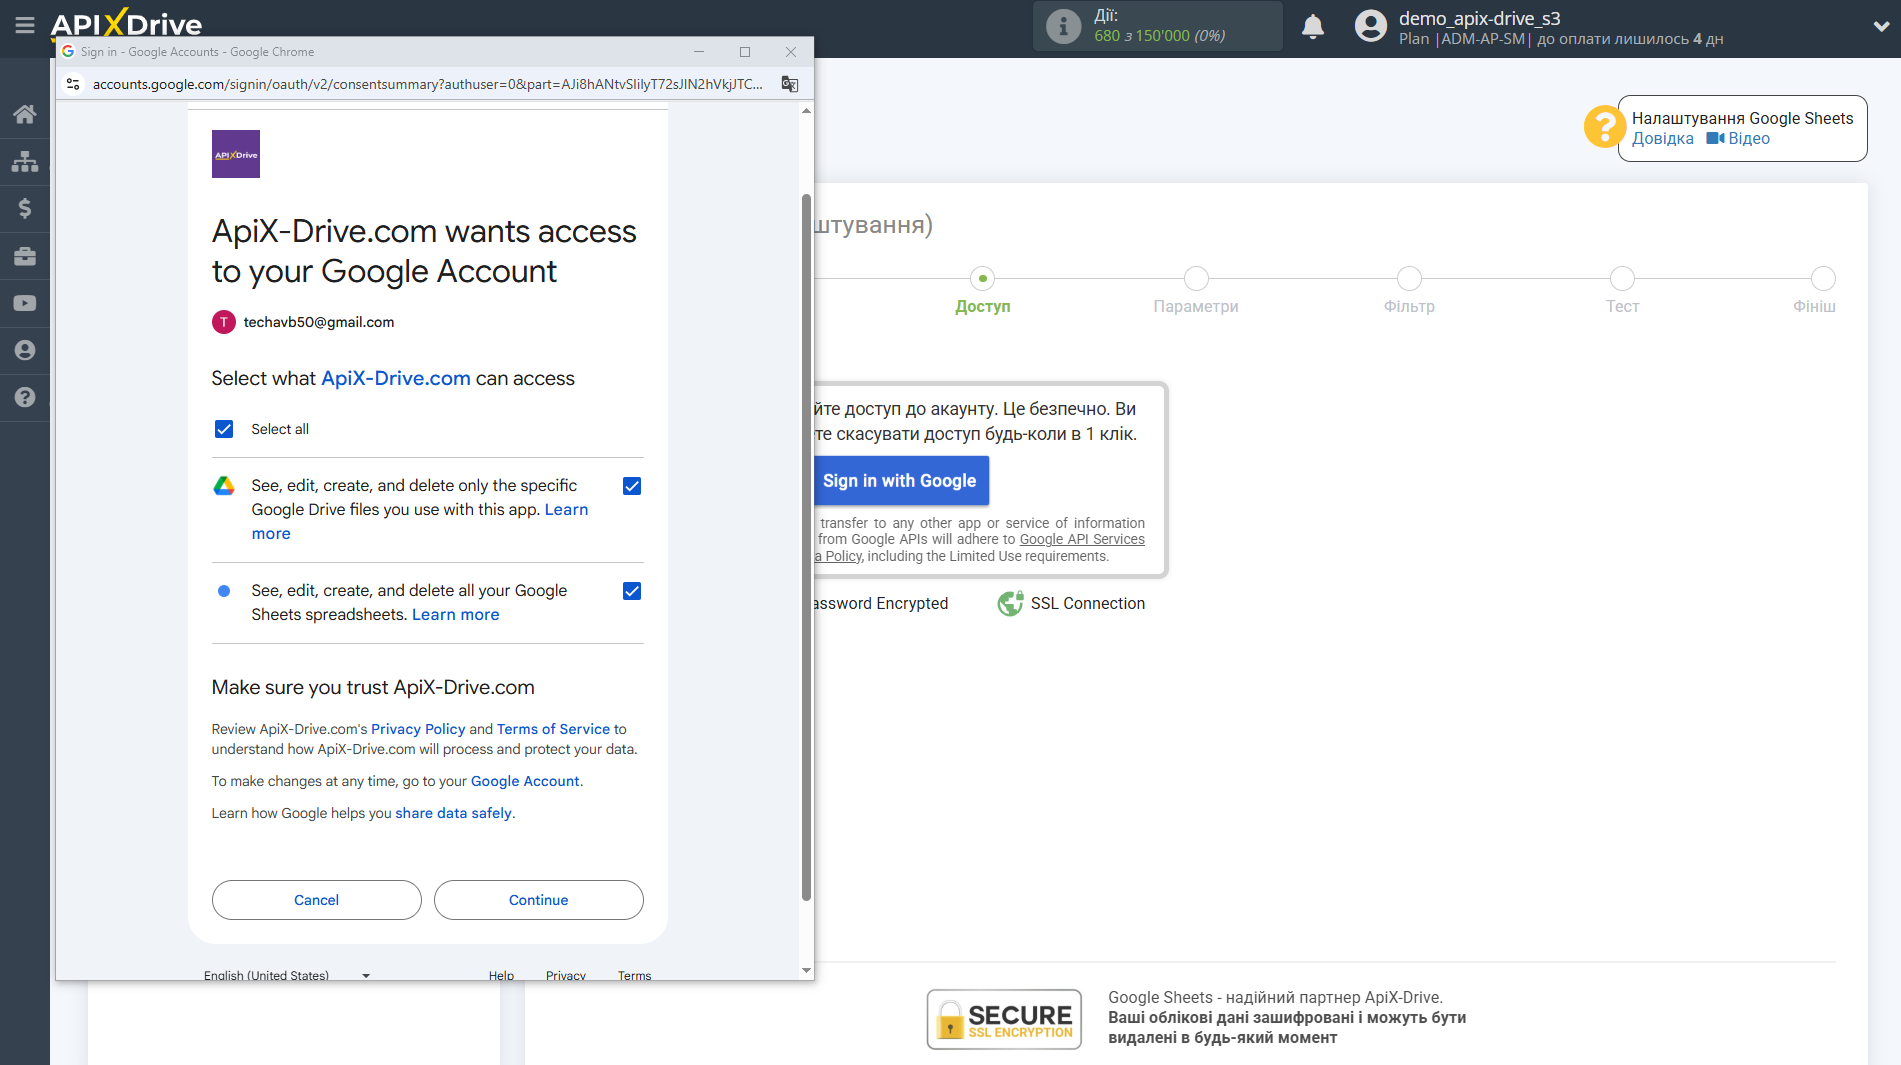This screenshot has height=1065, width=1901.
Task: Click the ApiX-Drive.com link in heading
Action: click(x=396, y=378)
